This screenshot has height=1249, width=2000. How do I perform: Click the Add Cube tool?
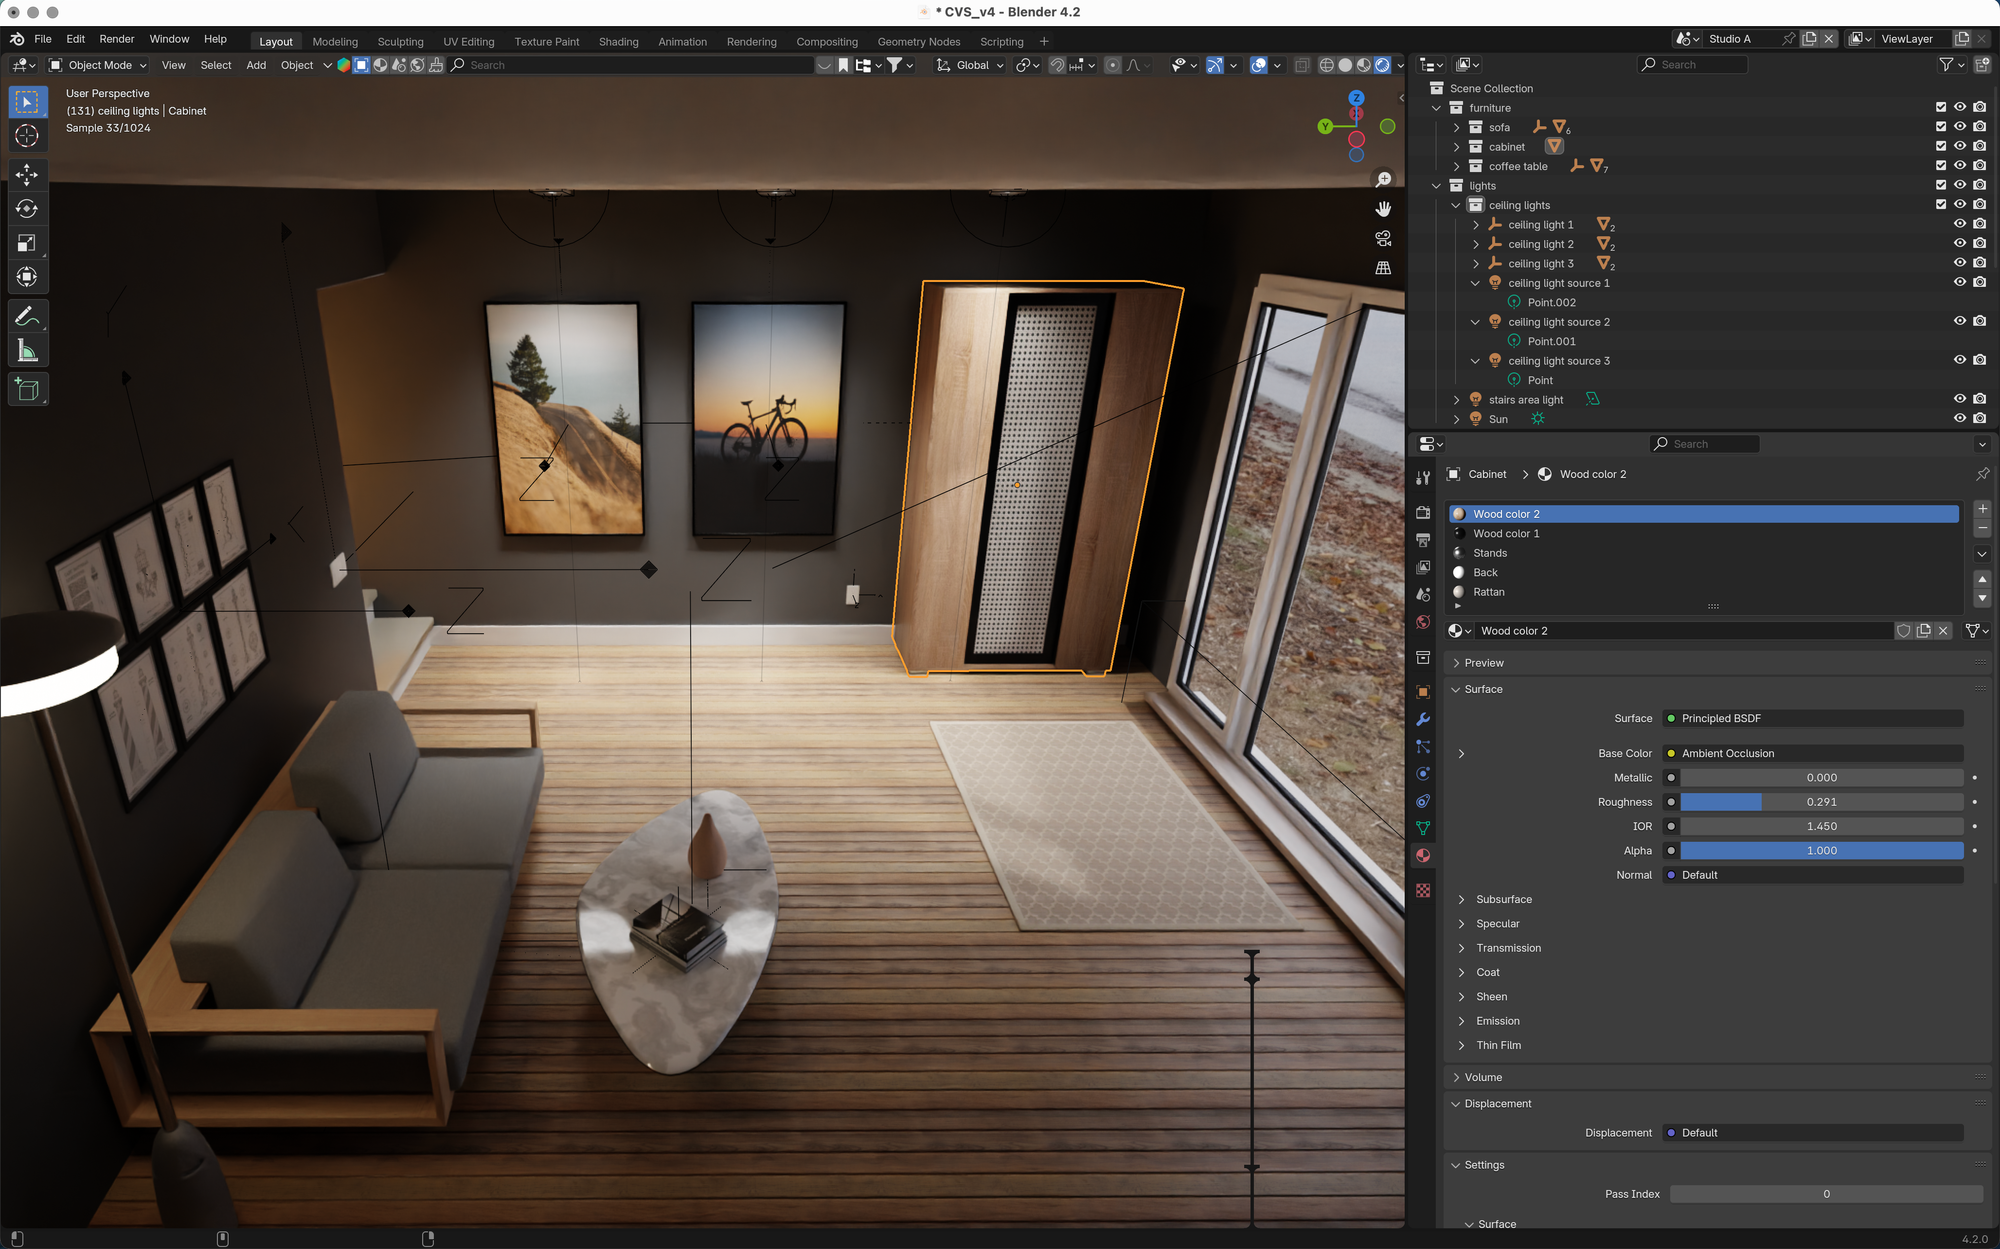point(27,389)
